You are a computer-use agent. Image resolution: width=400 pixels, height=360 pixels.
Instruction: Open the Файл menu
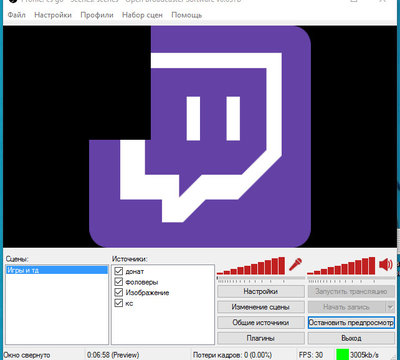[x=17, y=15]
